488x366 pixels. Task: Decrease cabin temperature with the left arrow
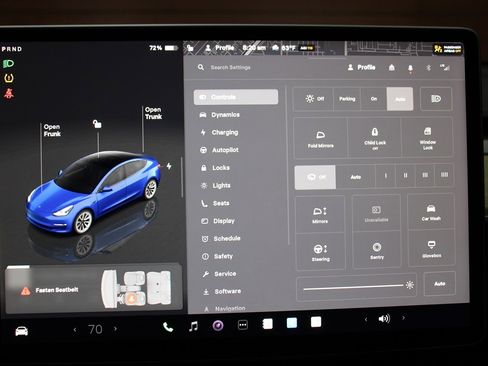pos(75,330)
